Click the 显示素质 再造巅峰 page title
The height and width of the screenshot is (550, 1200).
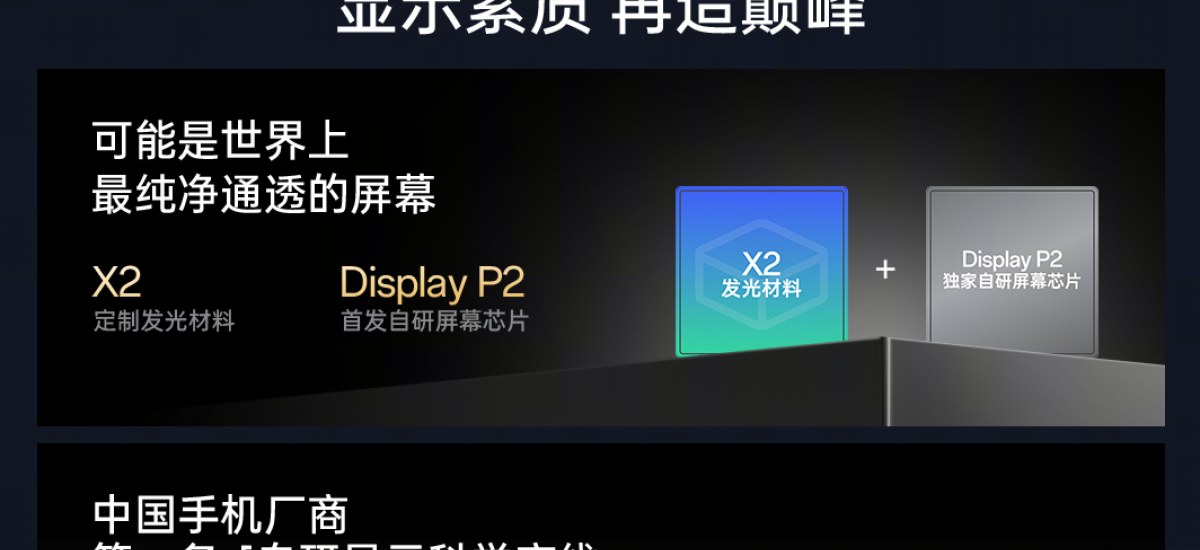pyautogui.click(x=600, y=16)
